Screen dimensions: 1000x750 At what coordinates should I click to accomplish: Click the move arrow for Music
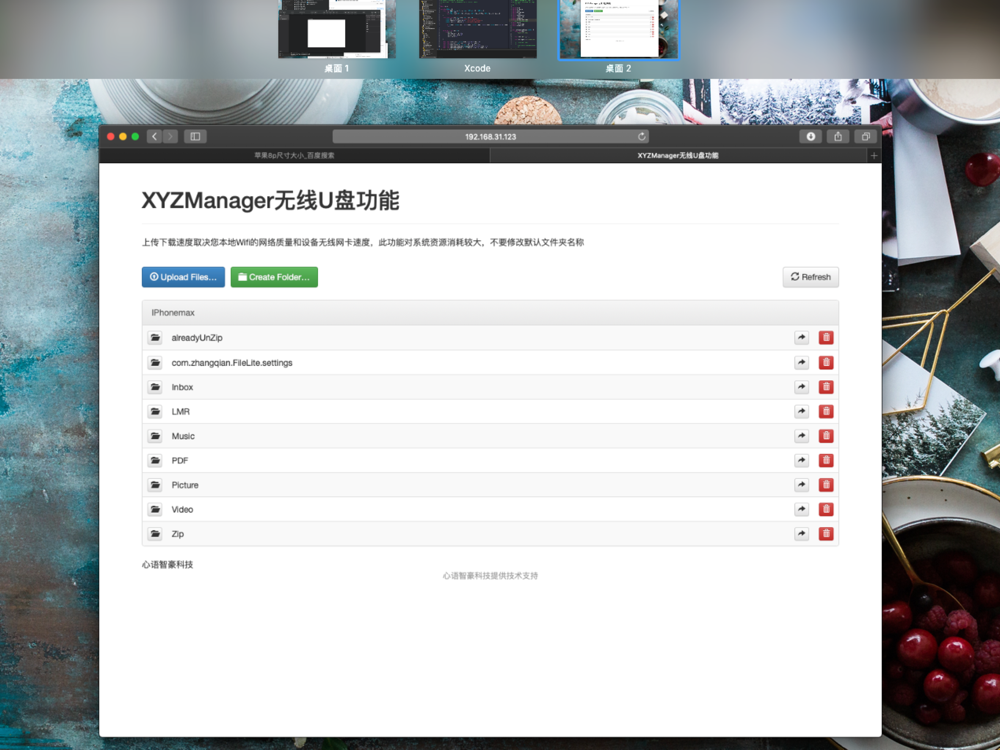tap(802, 436)
